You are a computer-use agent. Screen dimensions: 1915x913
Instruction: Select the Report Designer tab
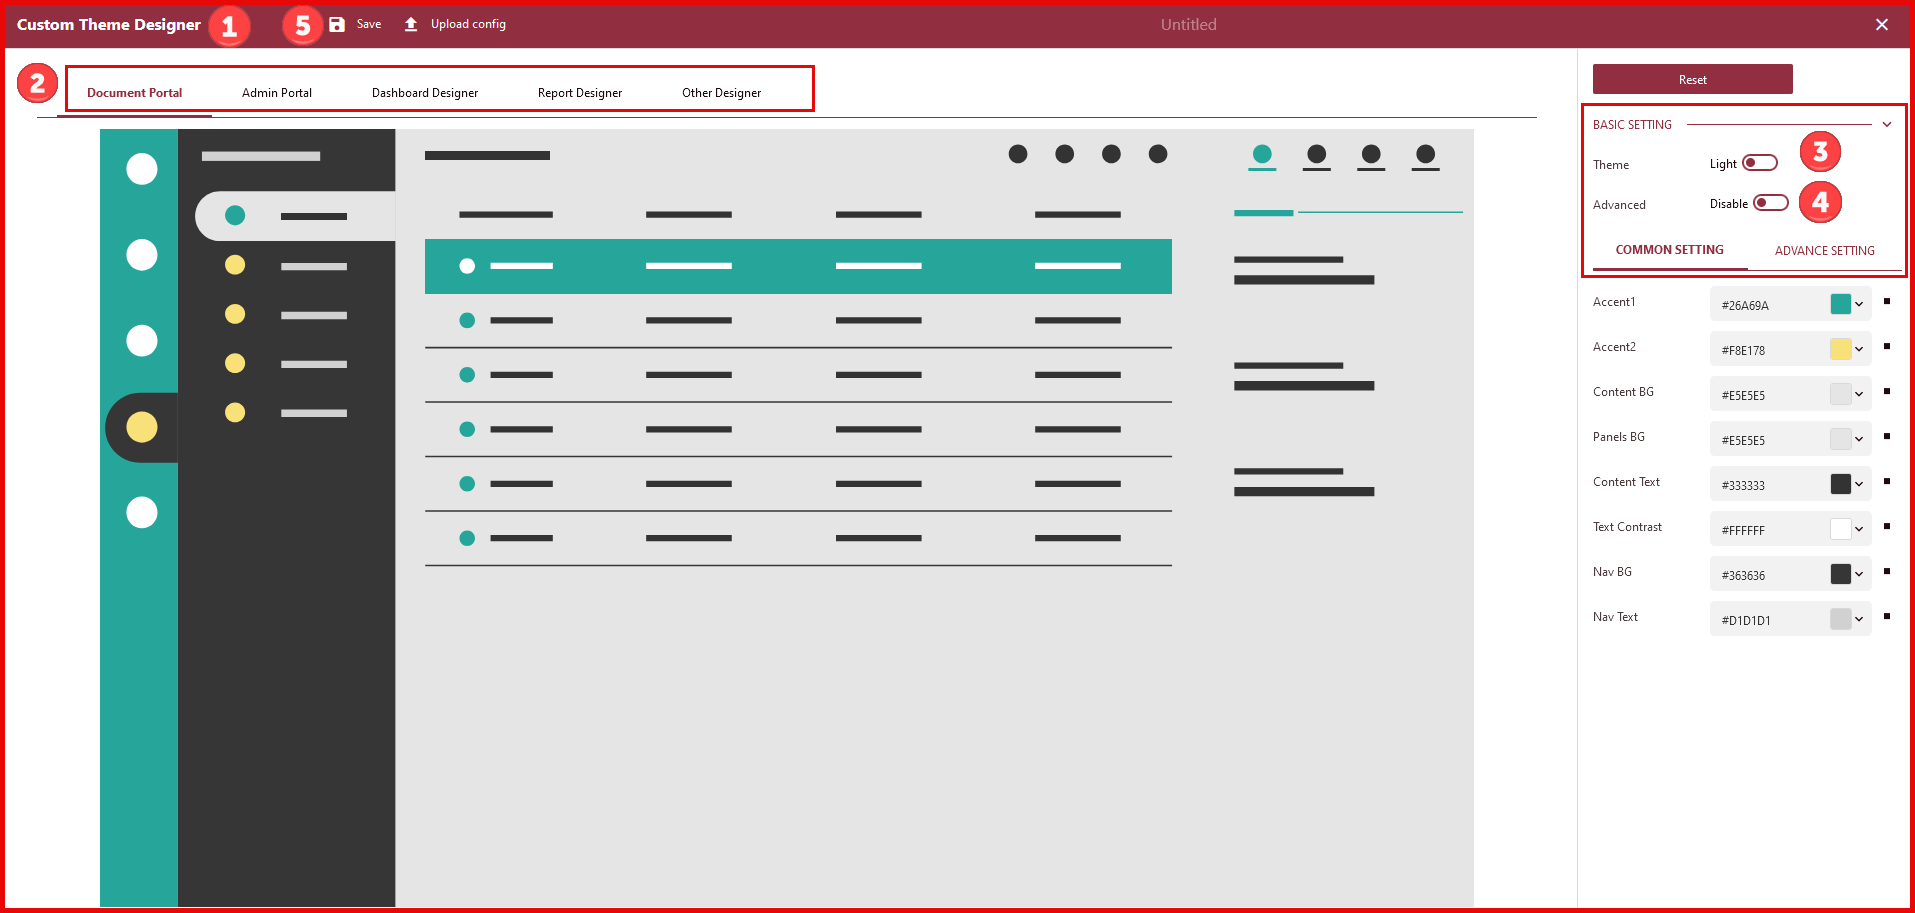click(x=579, y=92)
